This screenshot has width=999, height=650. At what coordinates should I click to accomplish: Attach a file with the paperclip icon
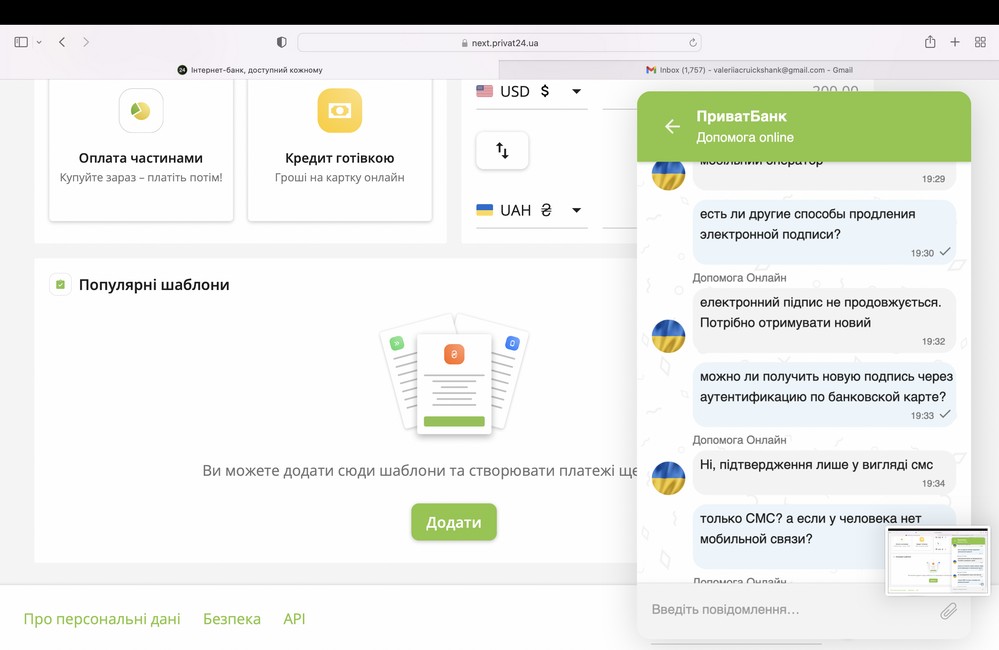coord(949,610)
